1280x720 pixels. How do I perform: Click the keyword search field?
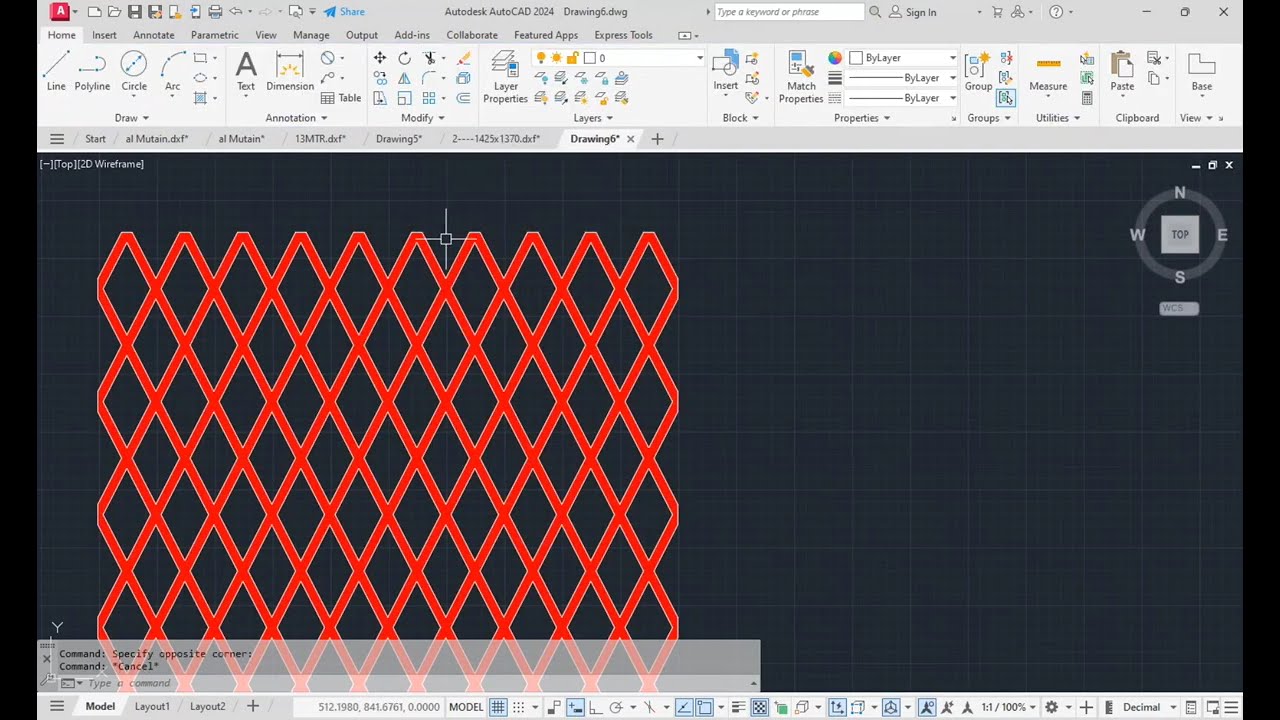coord(788,12)
